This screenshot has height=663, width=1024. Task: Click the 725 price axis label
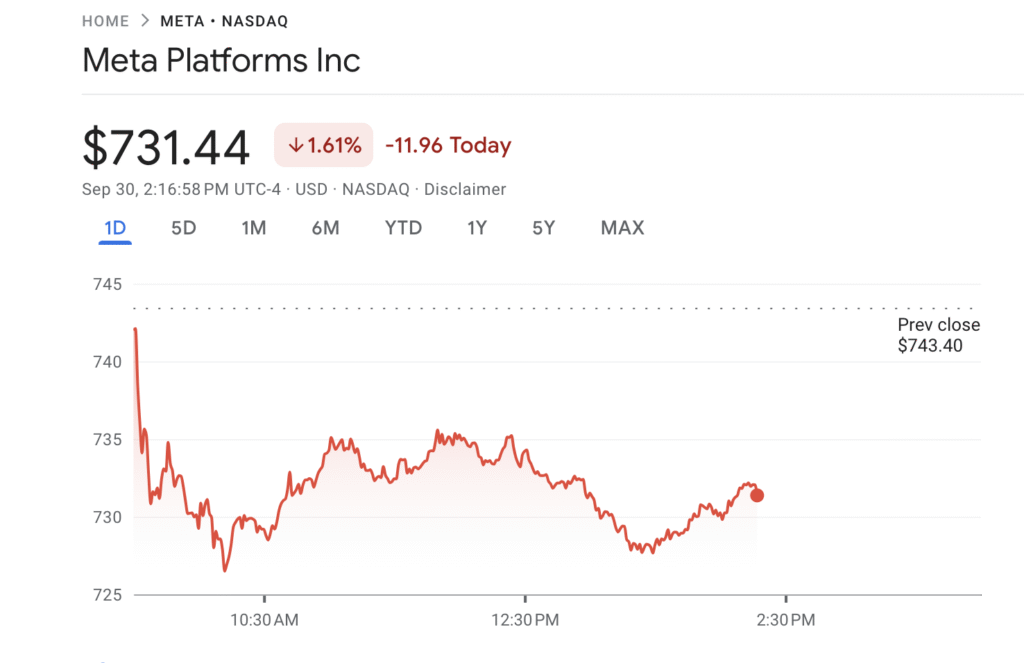109,594
